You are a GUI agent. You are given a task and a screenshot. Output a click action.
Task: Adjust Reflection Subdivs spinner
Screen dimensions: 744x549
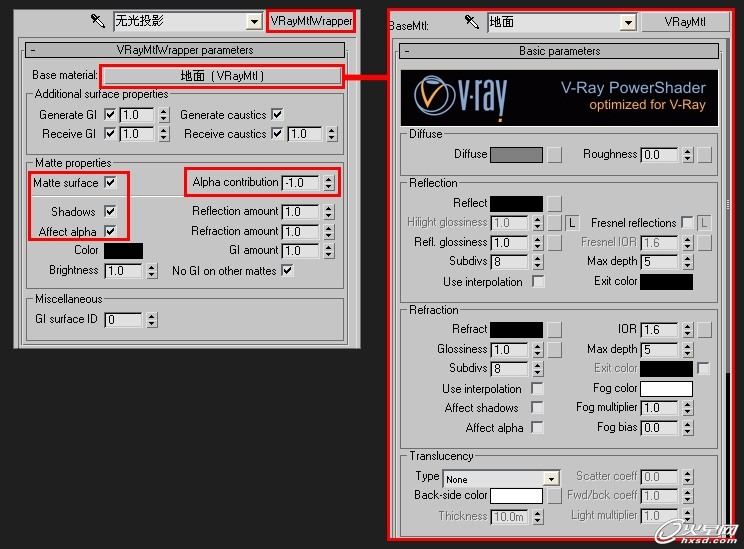coord(537,261)
